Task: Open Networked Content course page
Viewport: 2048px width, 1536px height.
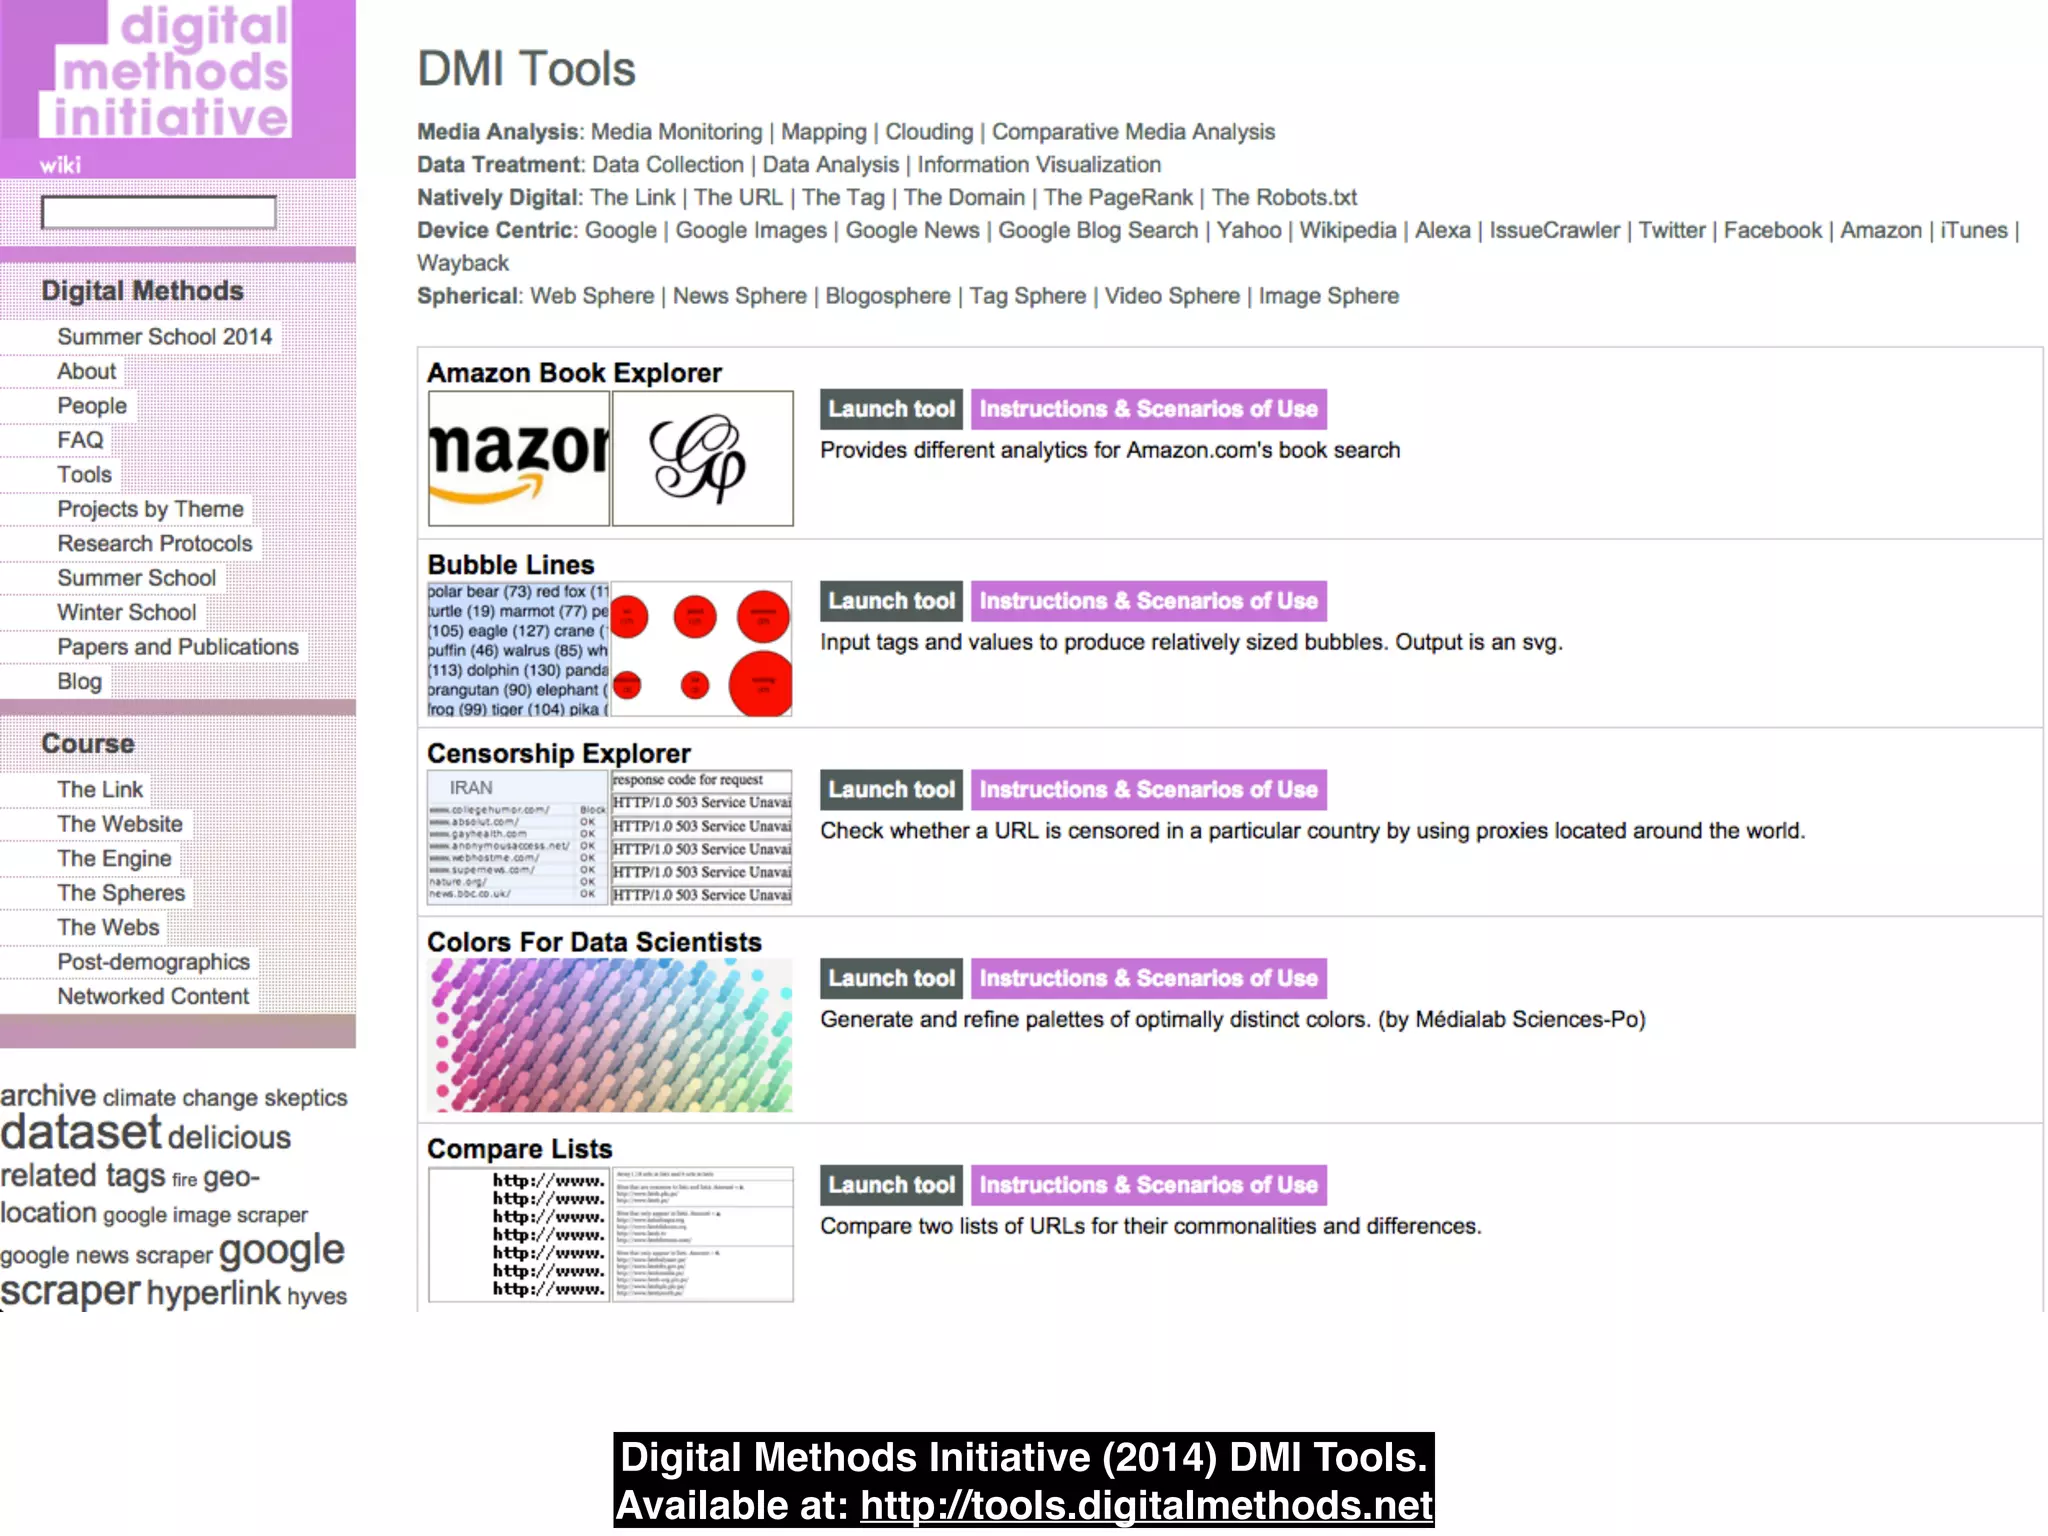Action: (153, 997)
